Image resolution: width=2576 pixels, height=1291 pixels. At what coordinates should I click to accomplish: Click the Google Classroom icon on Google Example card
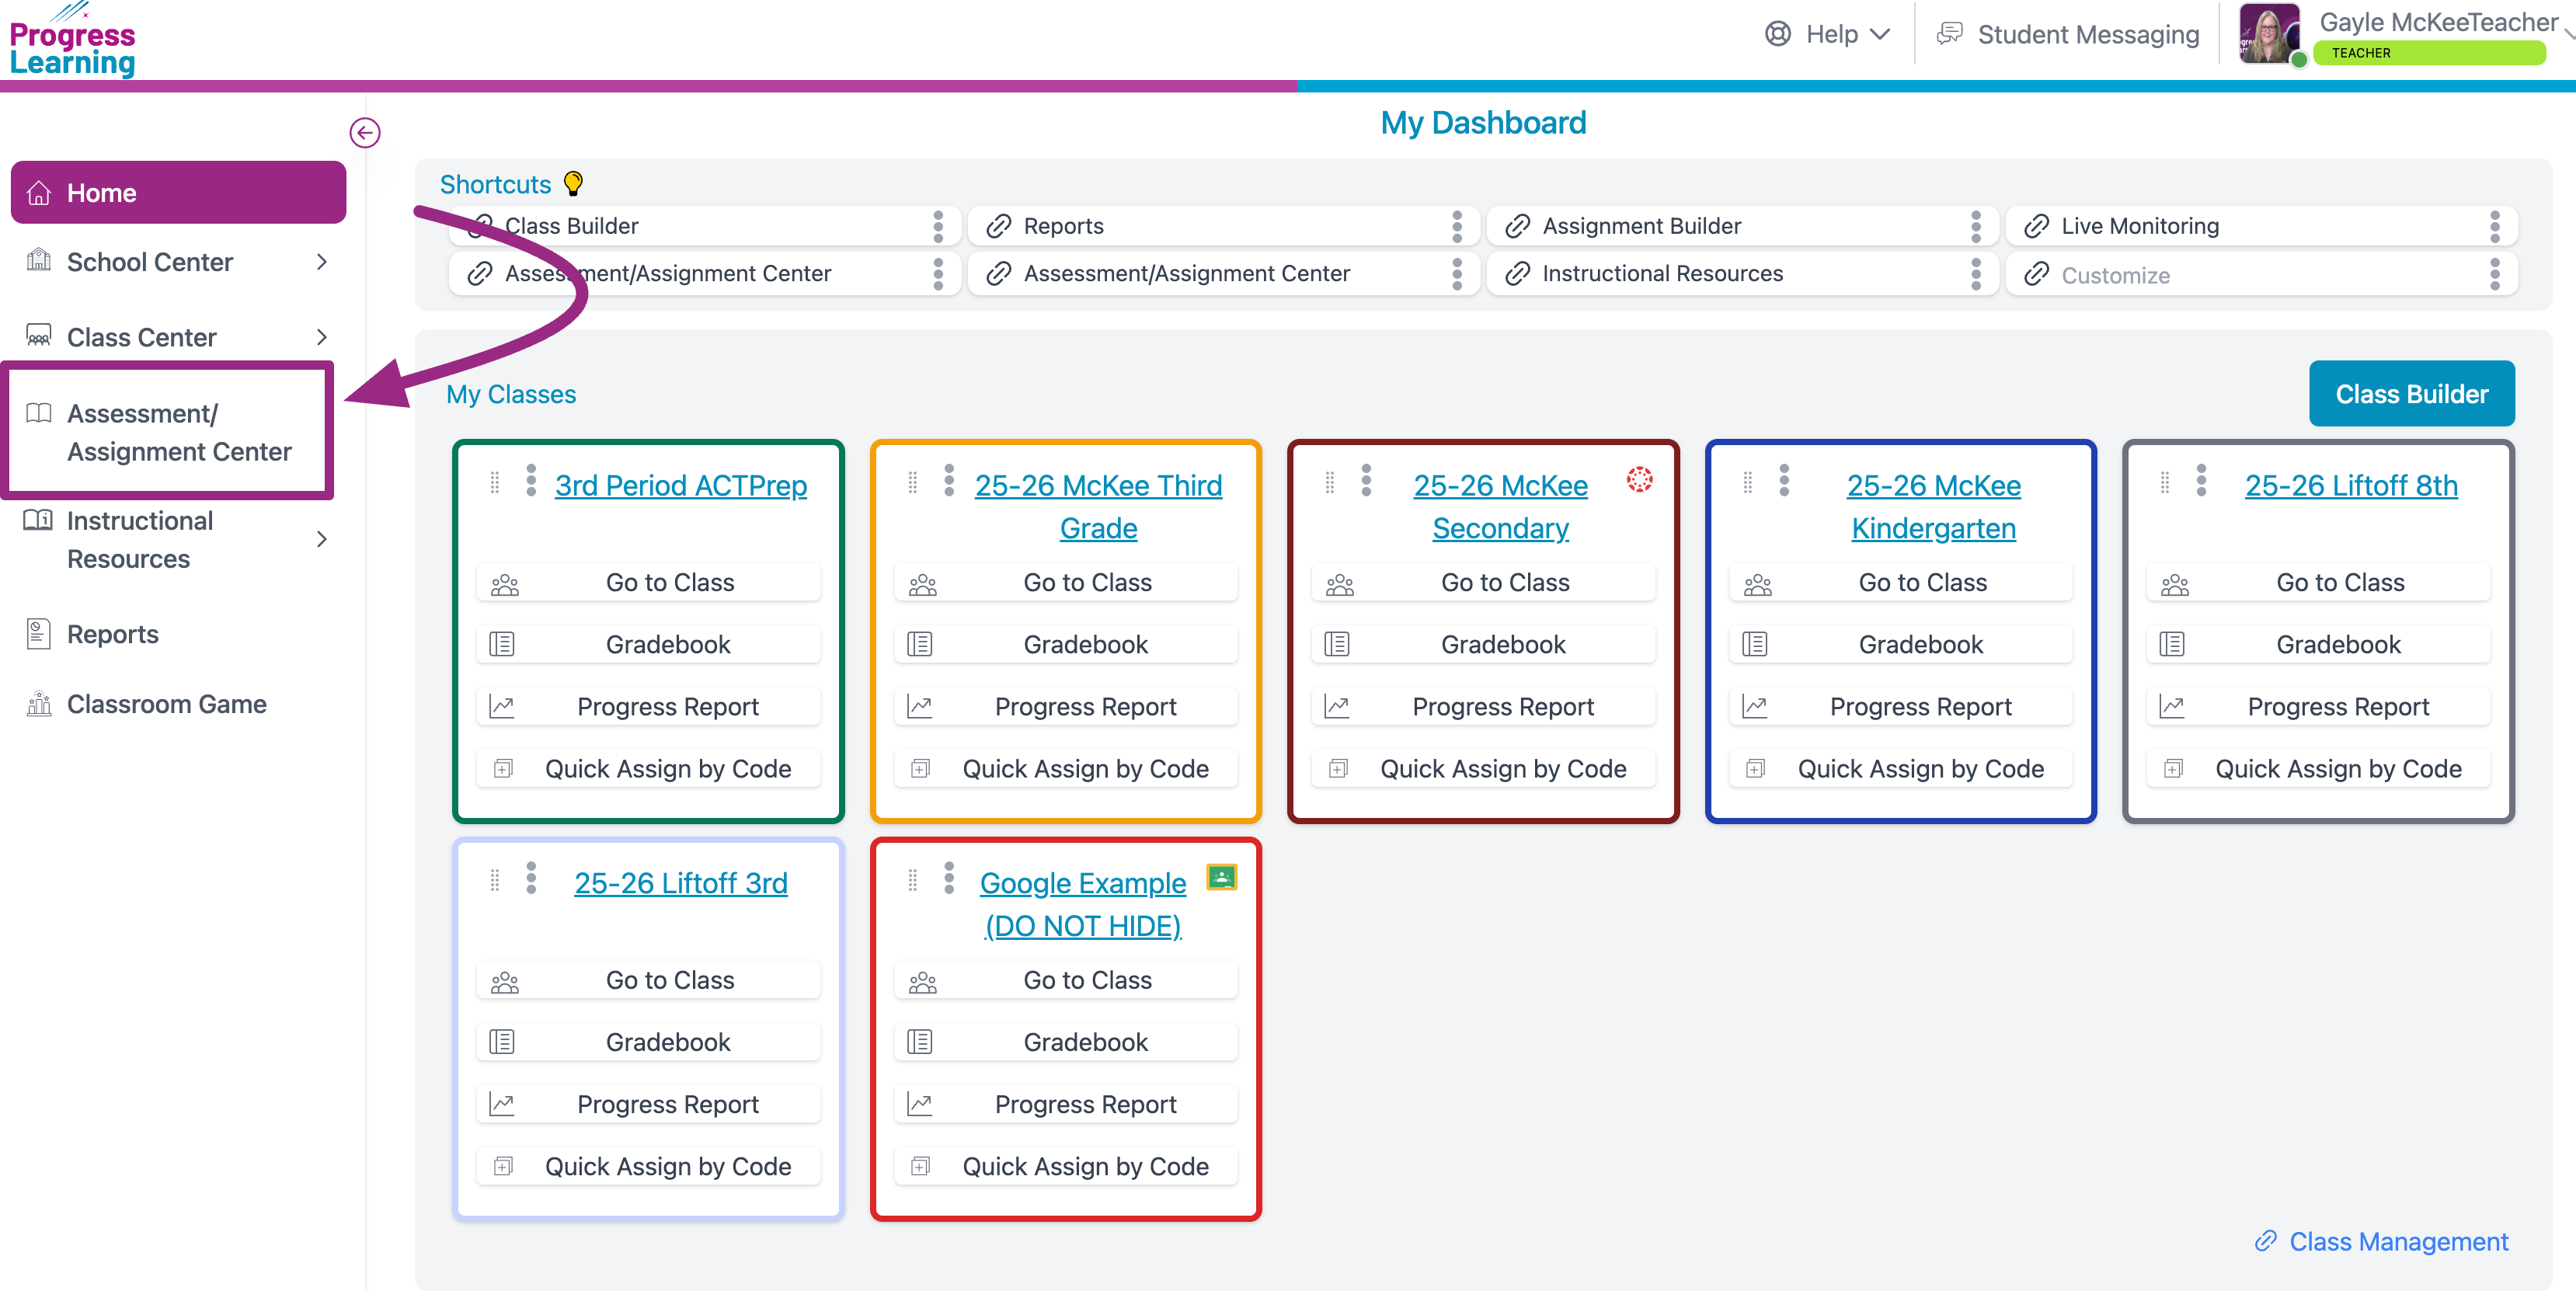tap(1221, 877)
